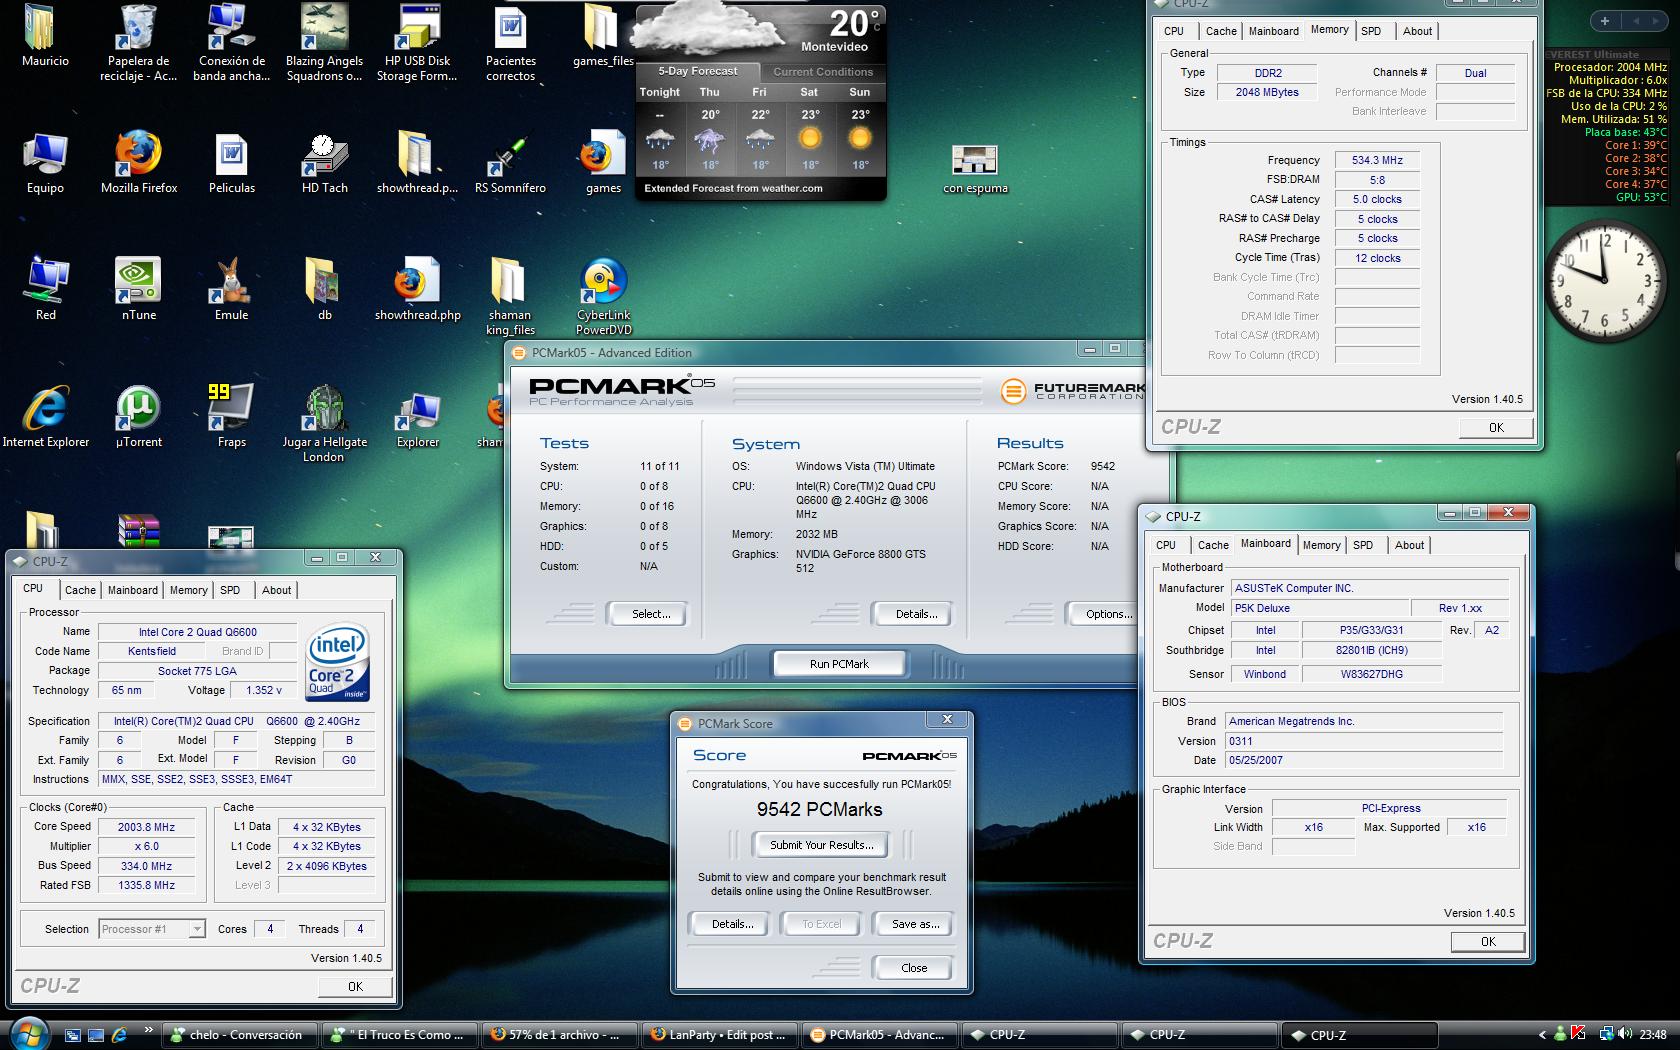Click LanParty - Edit post taskbar button
The width and height of the screenshot is (1680, 1050).
(719, 1035)
